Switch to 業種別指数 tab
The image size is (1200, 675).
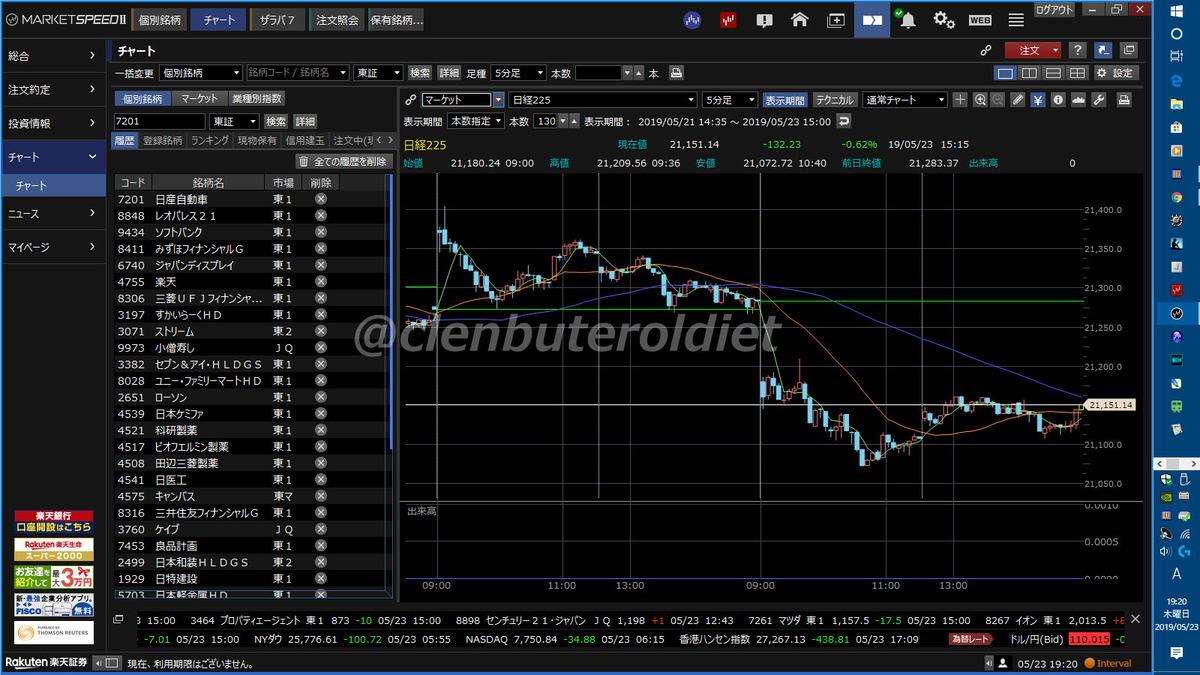(x=257, y=99)
